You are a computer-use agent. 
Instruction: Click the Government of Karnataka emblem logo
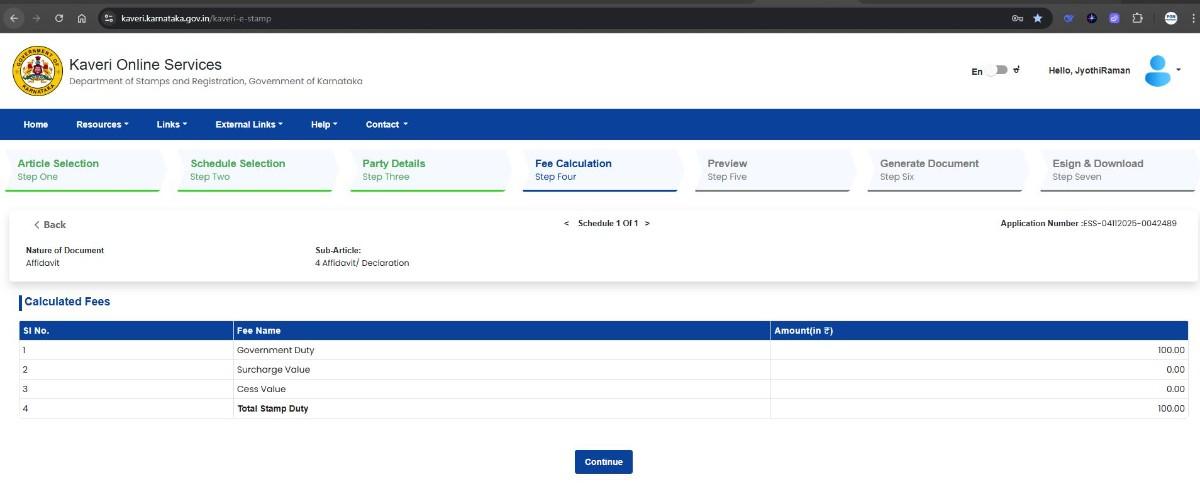(37, 71)
